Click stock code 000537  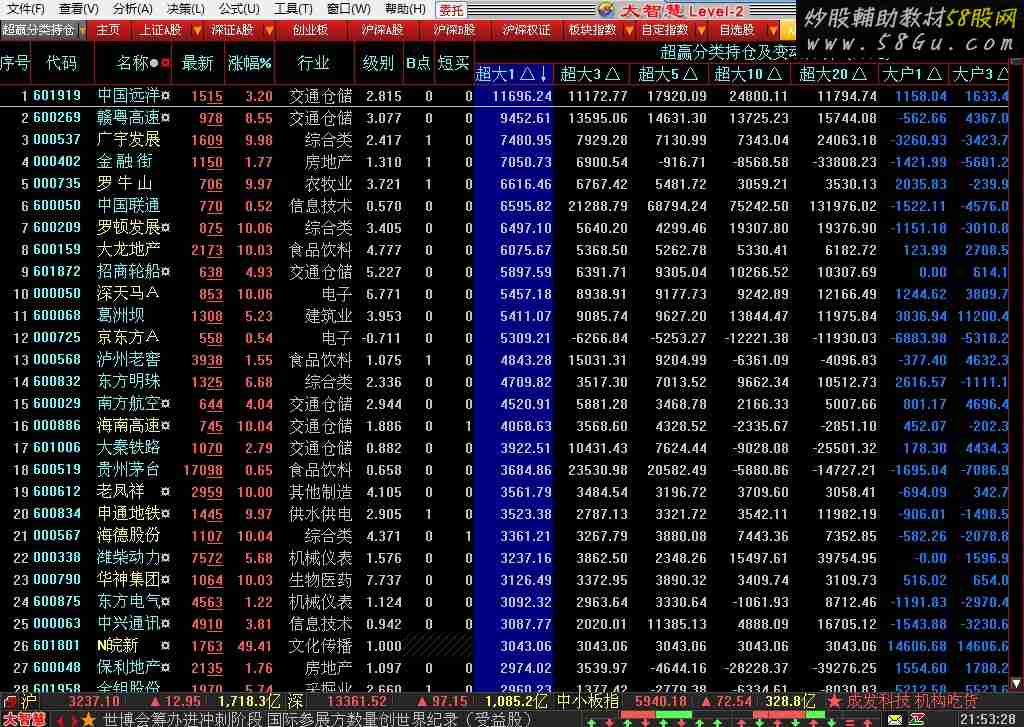coord(57,140)
